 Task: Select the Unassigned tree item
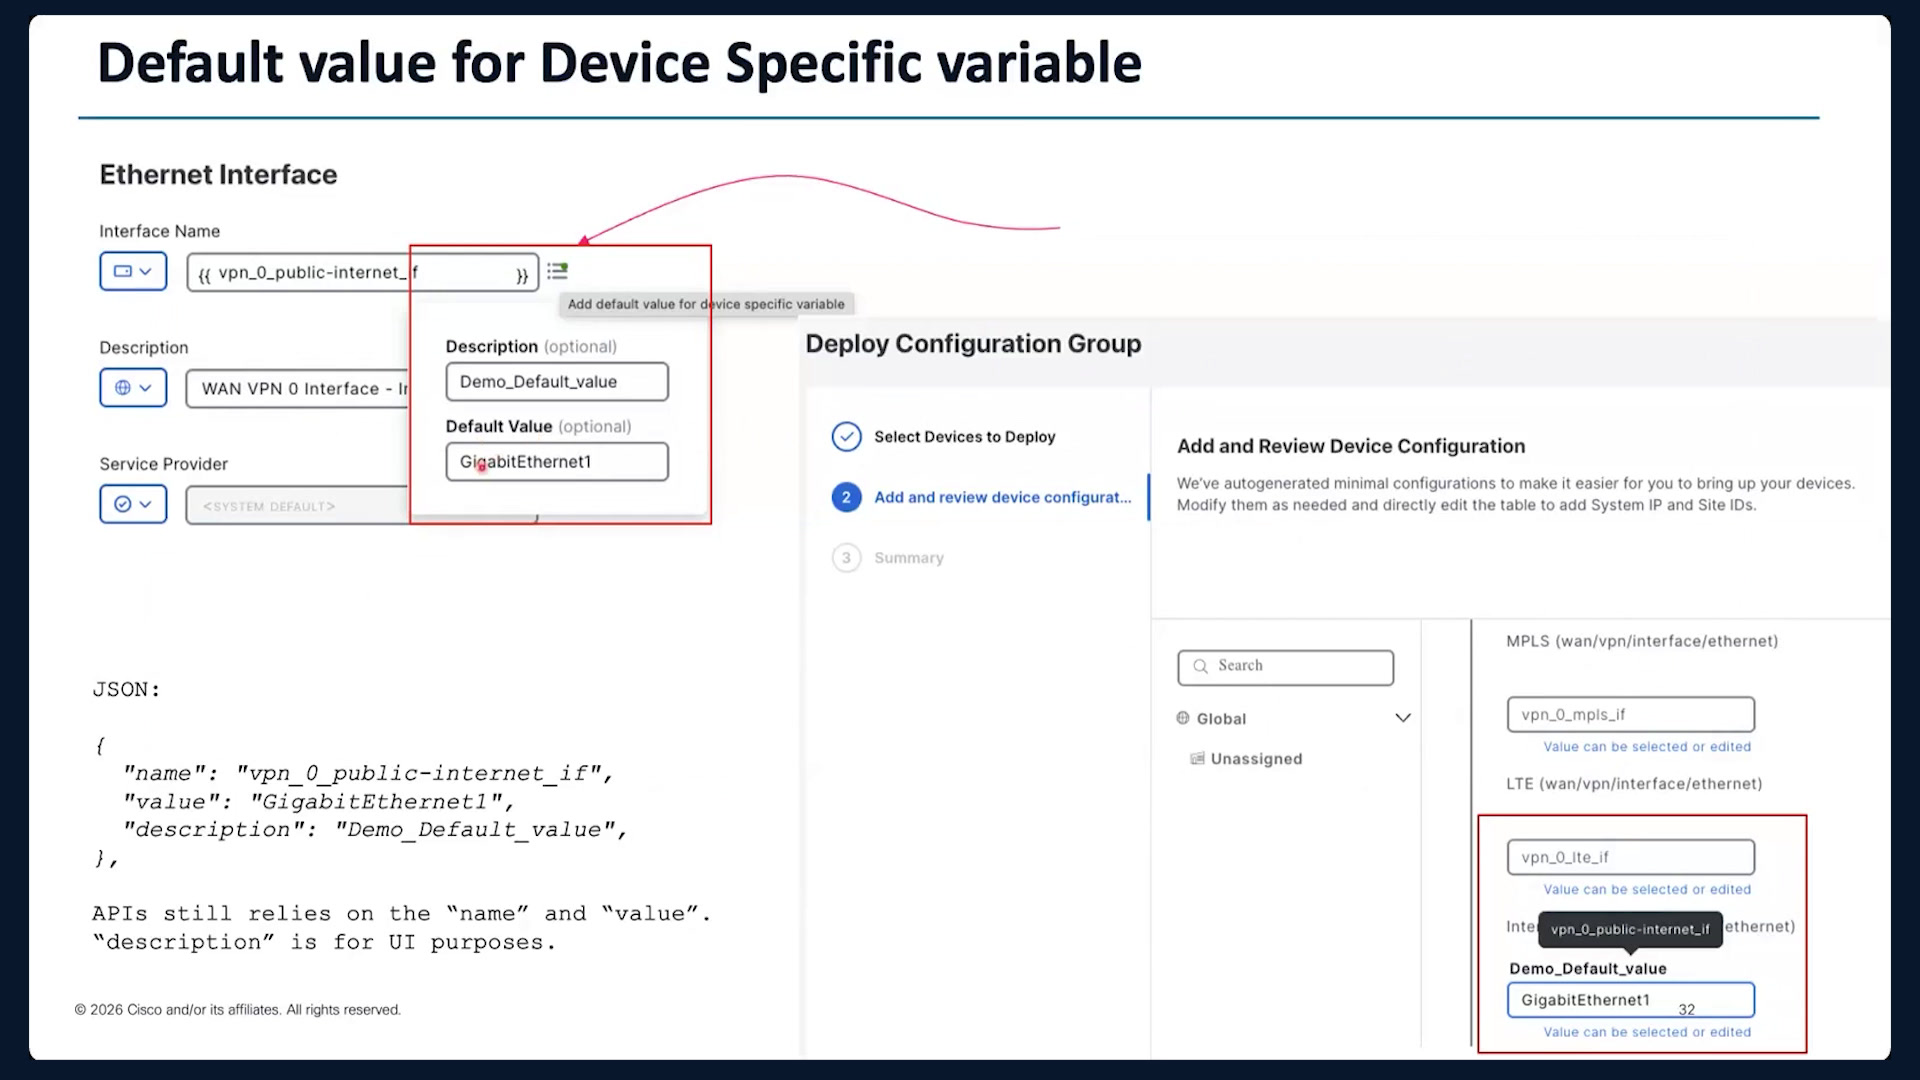click(x=1256, y=759)
